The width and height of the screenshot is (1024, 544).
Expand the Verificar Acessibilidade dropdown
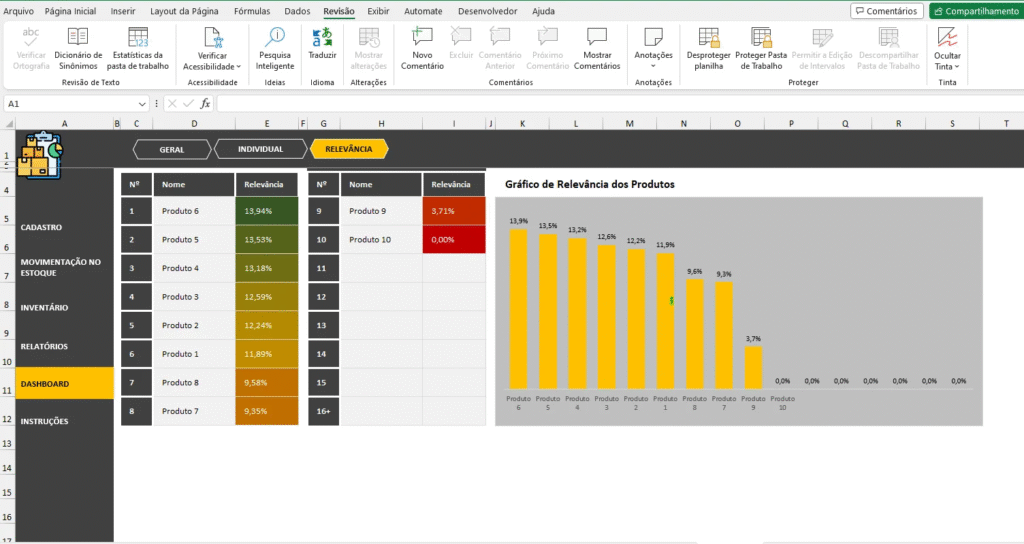pos(239,67)
